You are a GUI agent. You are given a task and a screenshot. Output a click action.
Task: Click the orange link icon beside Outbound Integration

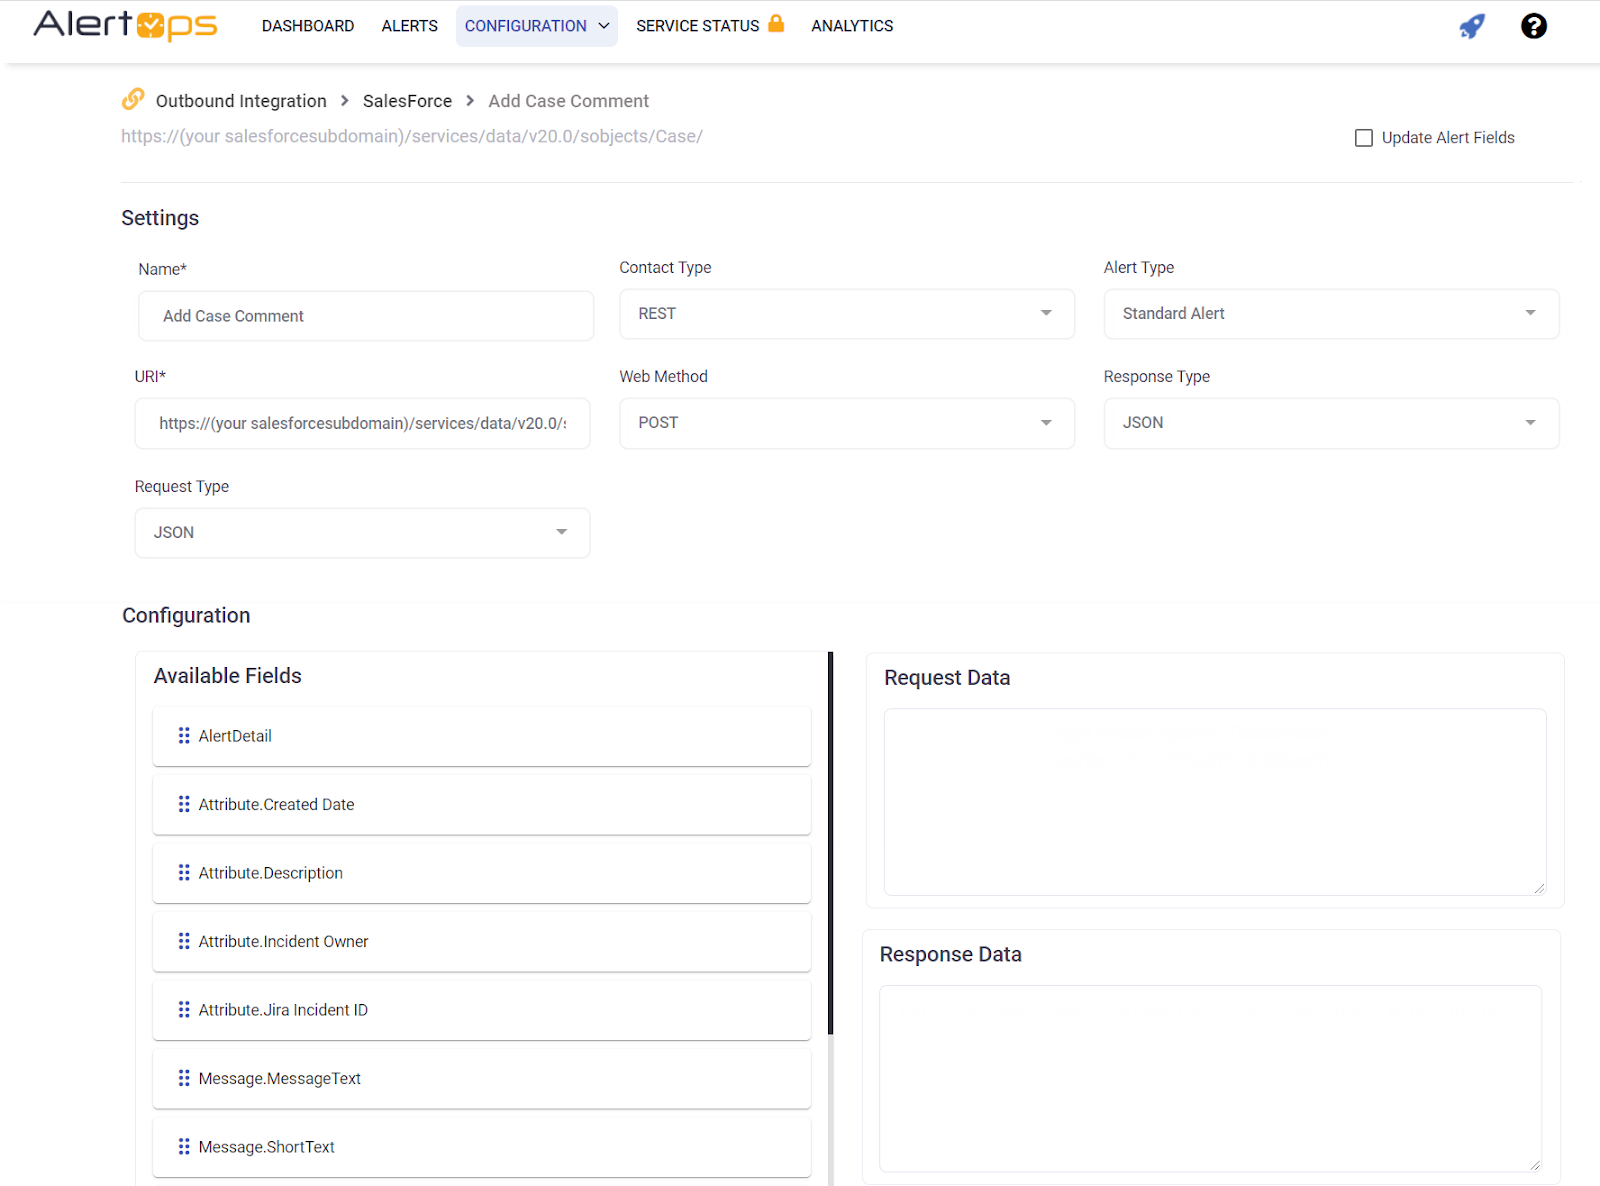pyautogui.click(x=133, y=99)
